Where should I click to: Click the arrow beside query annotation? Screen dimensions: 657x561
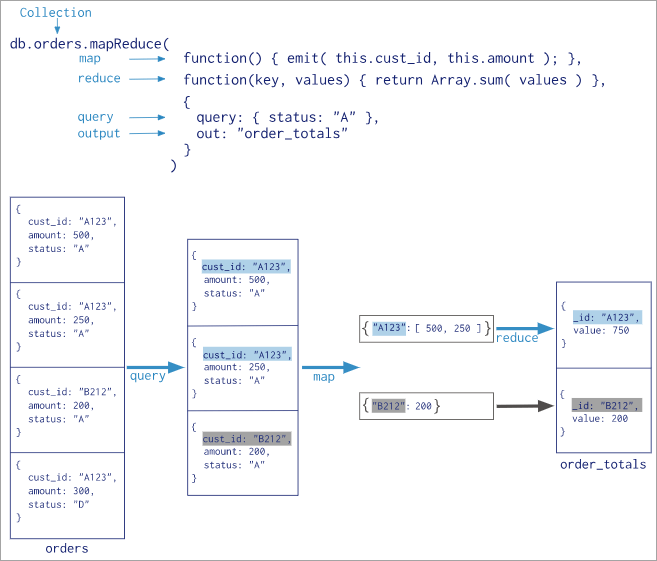(x=147, y=117)
